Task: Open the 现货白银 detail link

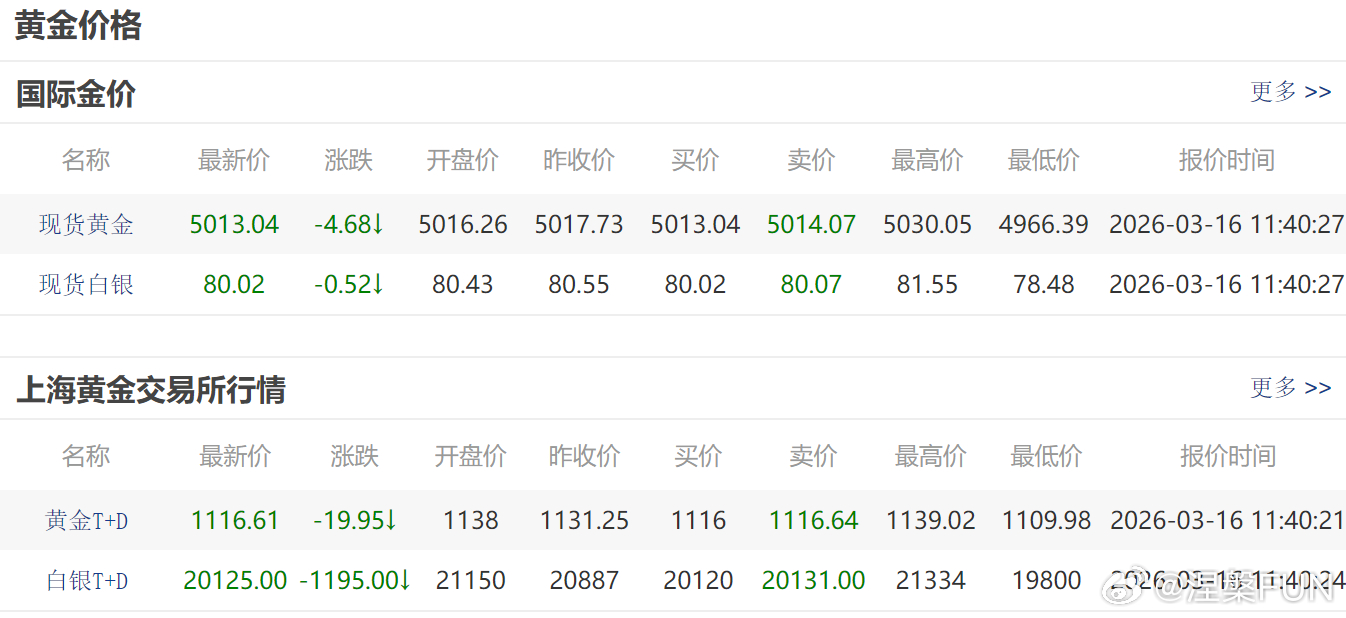Action: 86,284
